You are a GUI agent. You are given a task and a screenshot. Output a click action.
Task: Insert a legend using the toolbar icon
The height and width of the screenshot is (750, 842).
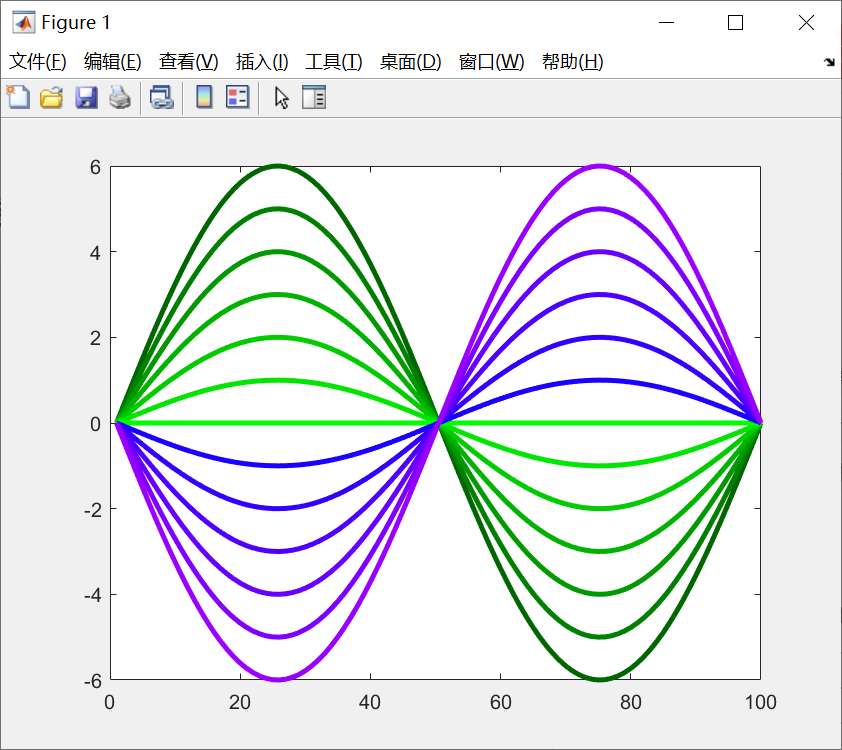(x=237, y=97)
